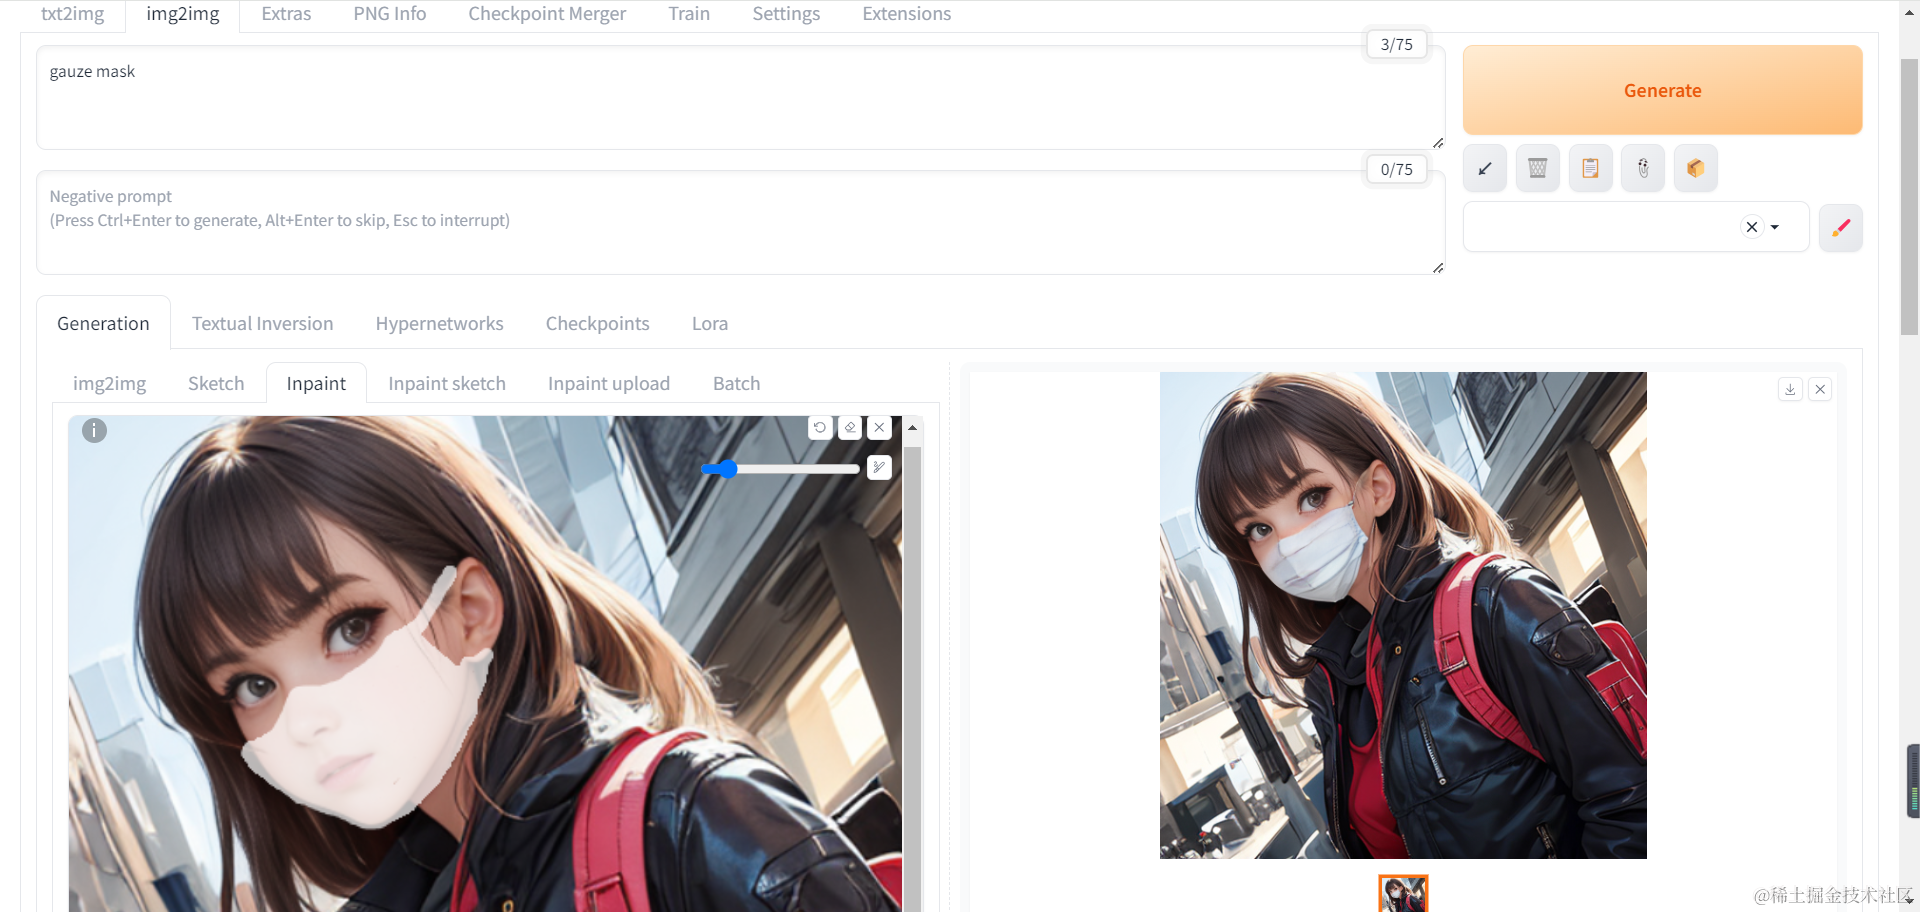Viewport: 1920px width, 912px height.
Task: Open the Extensions tab
Action: pos(907,14)
